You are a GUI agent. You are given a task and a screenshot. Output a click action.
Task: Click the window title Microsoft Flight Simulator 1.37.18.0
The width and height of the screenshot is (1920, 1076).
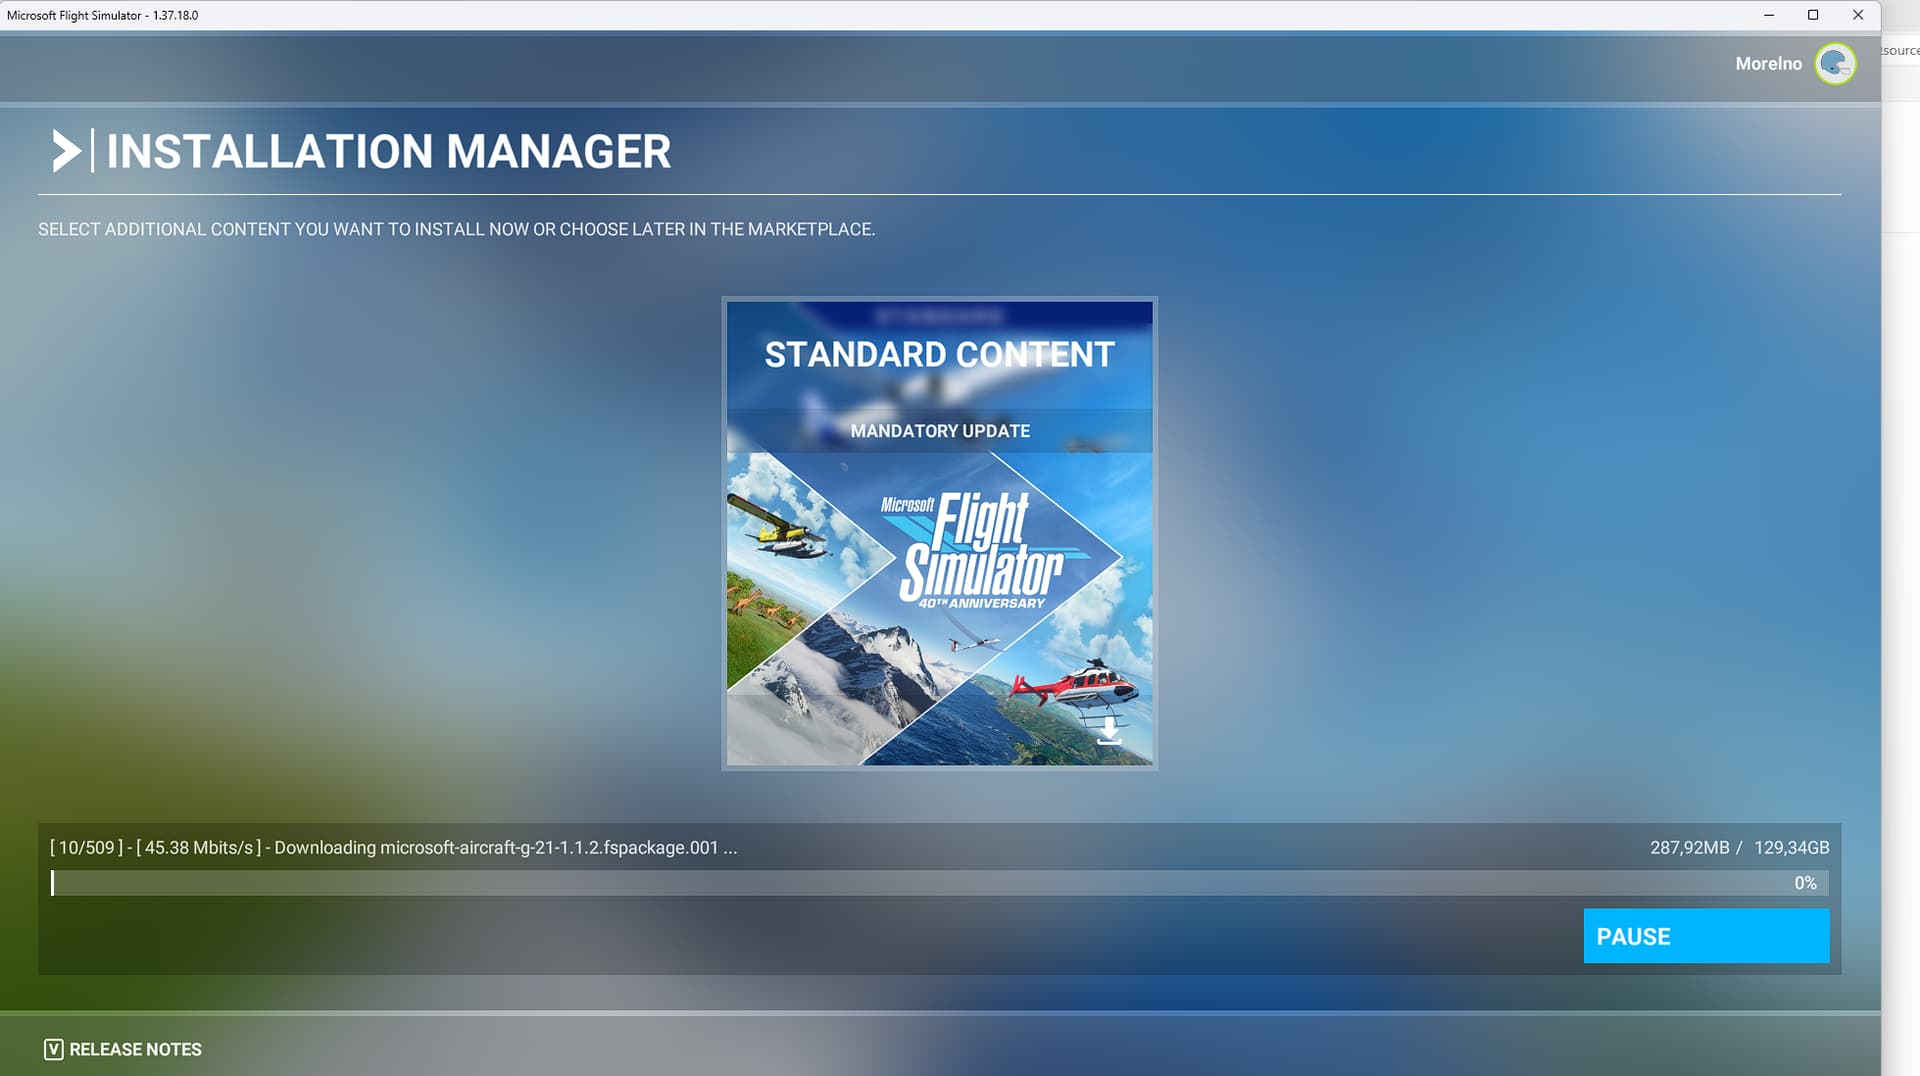pos(102,15)
